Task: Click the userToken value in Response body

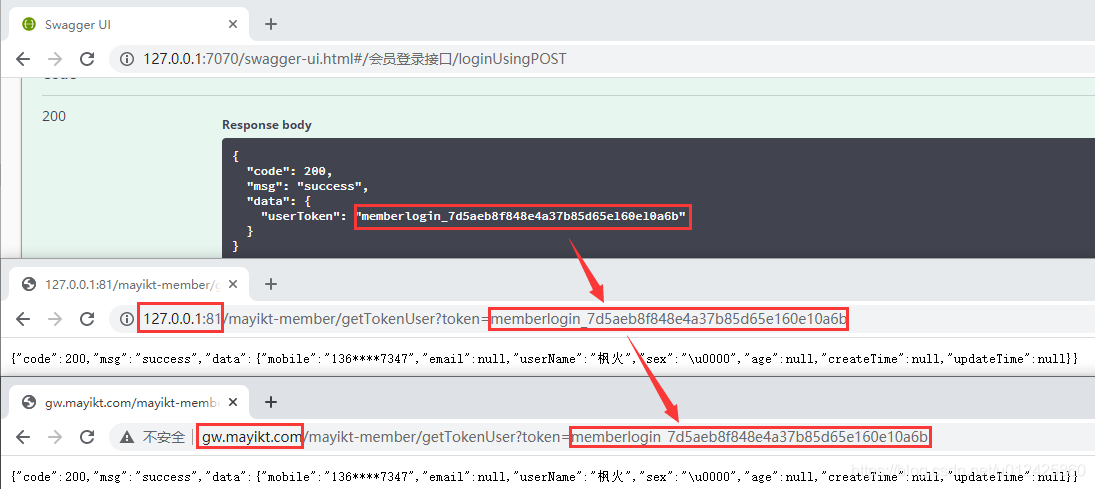Action: pos(522,216)
